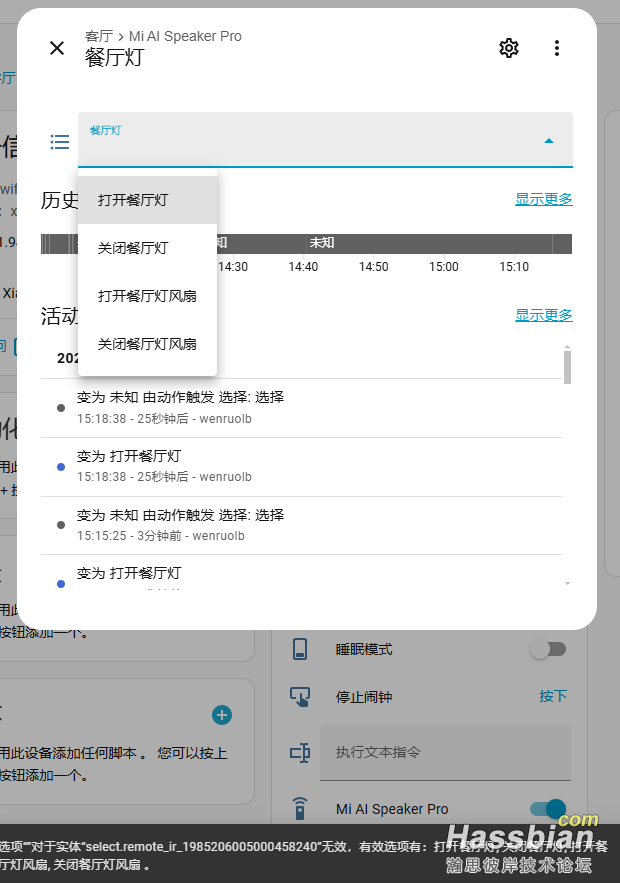
Task: Click the 停止闹钟 button icon
Action: pos(300,697)
